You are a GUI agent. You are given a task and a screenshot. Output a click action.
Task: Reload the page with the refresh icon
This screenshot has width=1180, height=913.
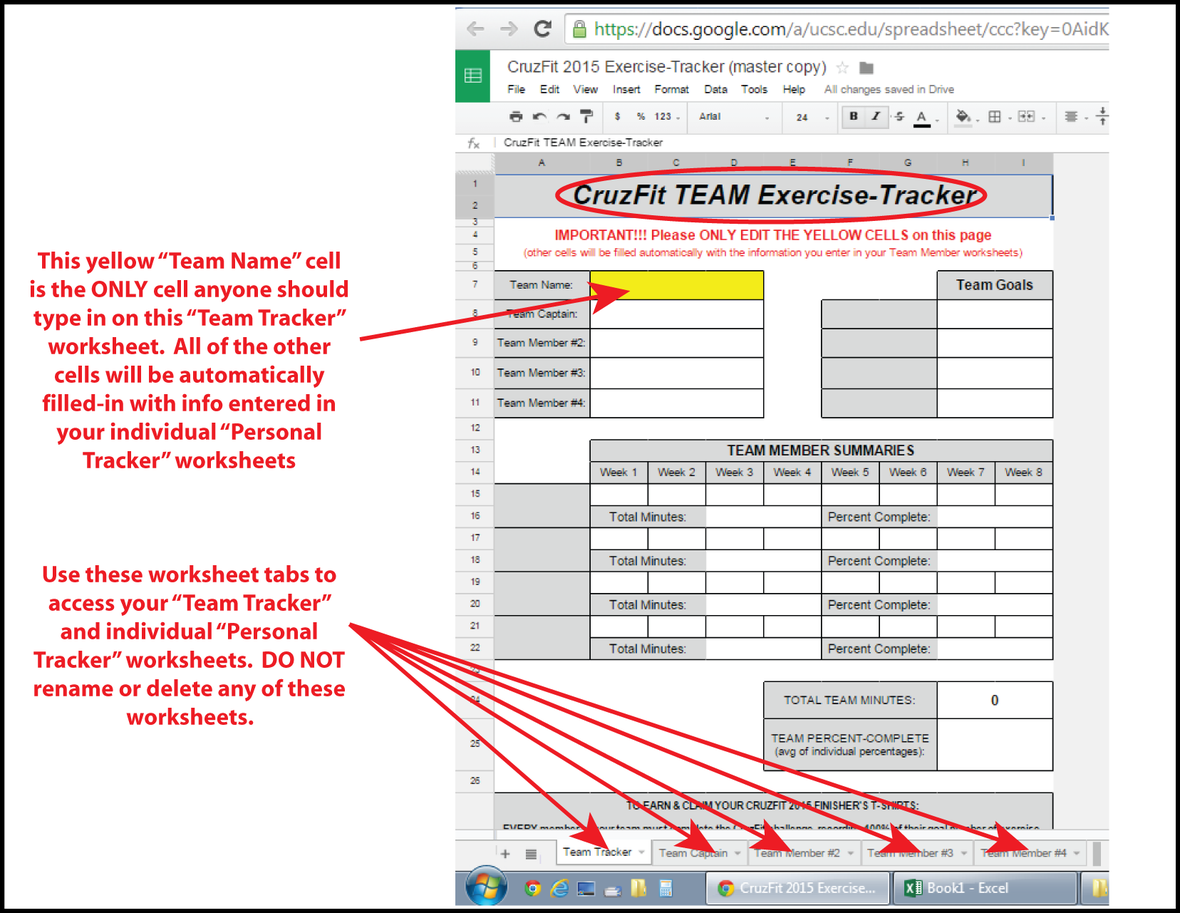pos(542,29)
